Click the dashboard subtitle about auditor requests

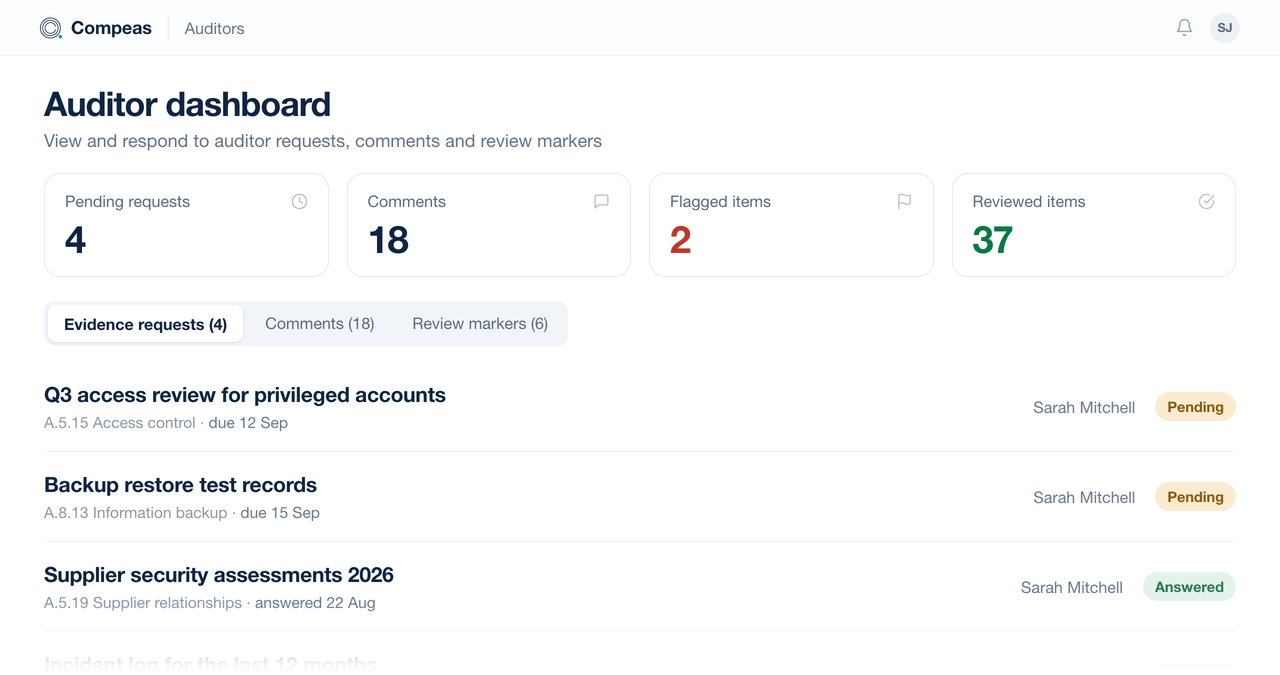point(323,141)
